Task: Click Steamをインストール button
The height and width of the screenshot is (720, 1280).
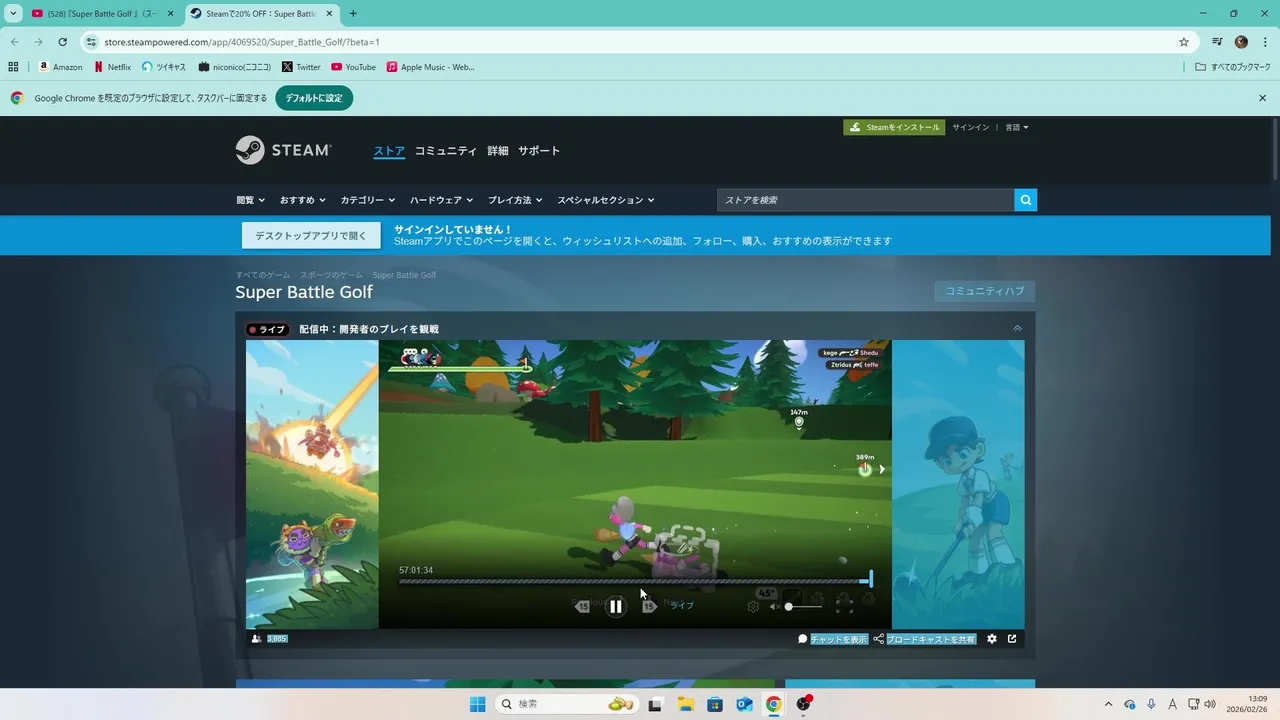Action: click(894, 127)
